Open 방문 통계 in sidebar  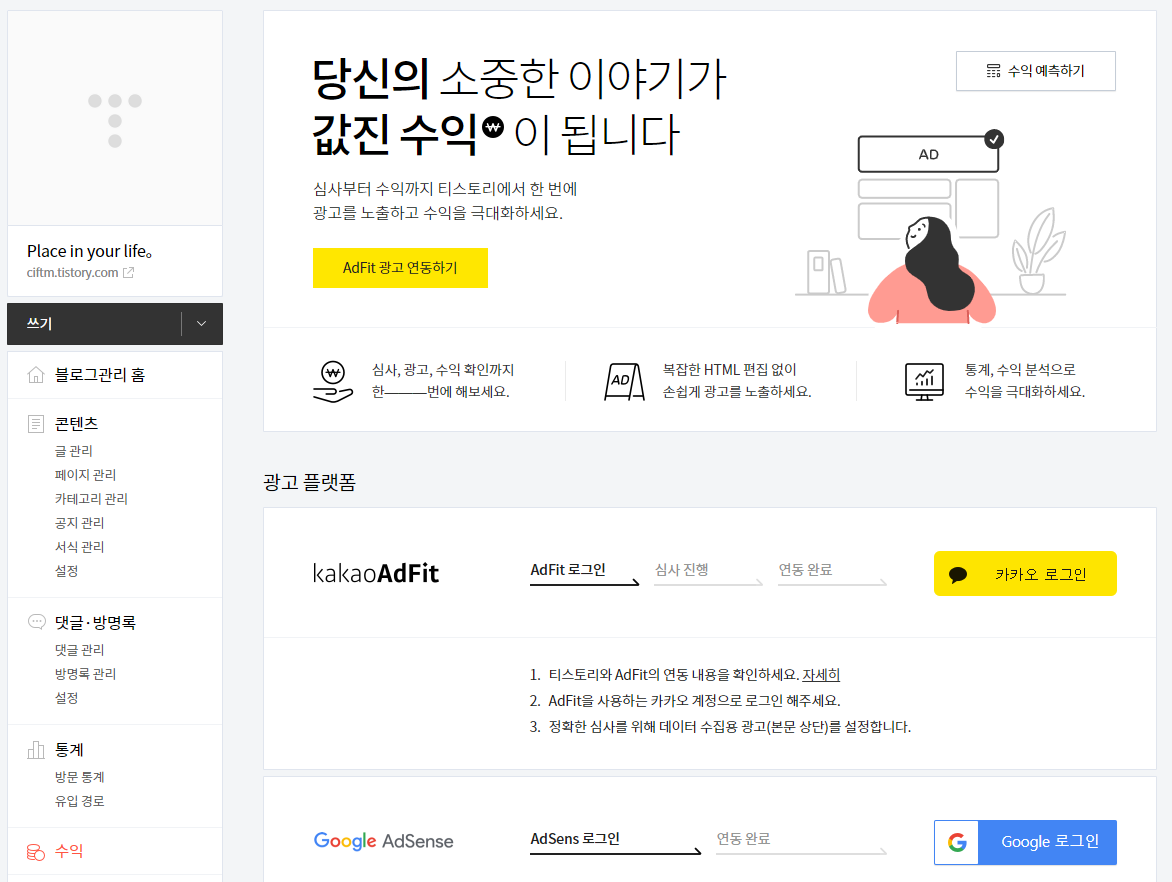pos(79,777)
